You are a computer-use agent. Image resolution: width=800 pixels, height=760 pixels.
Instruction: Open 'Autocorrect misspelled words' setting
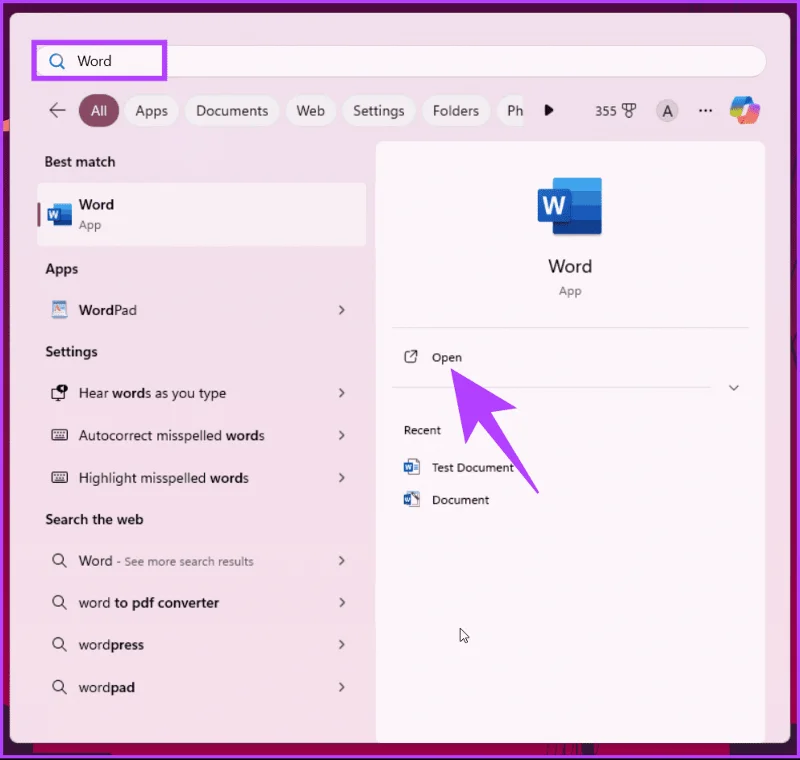click(202, 435)
